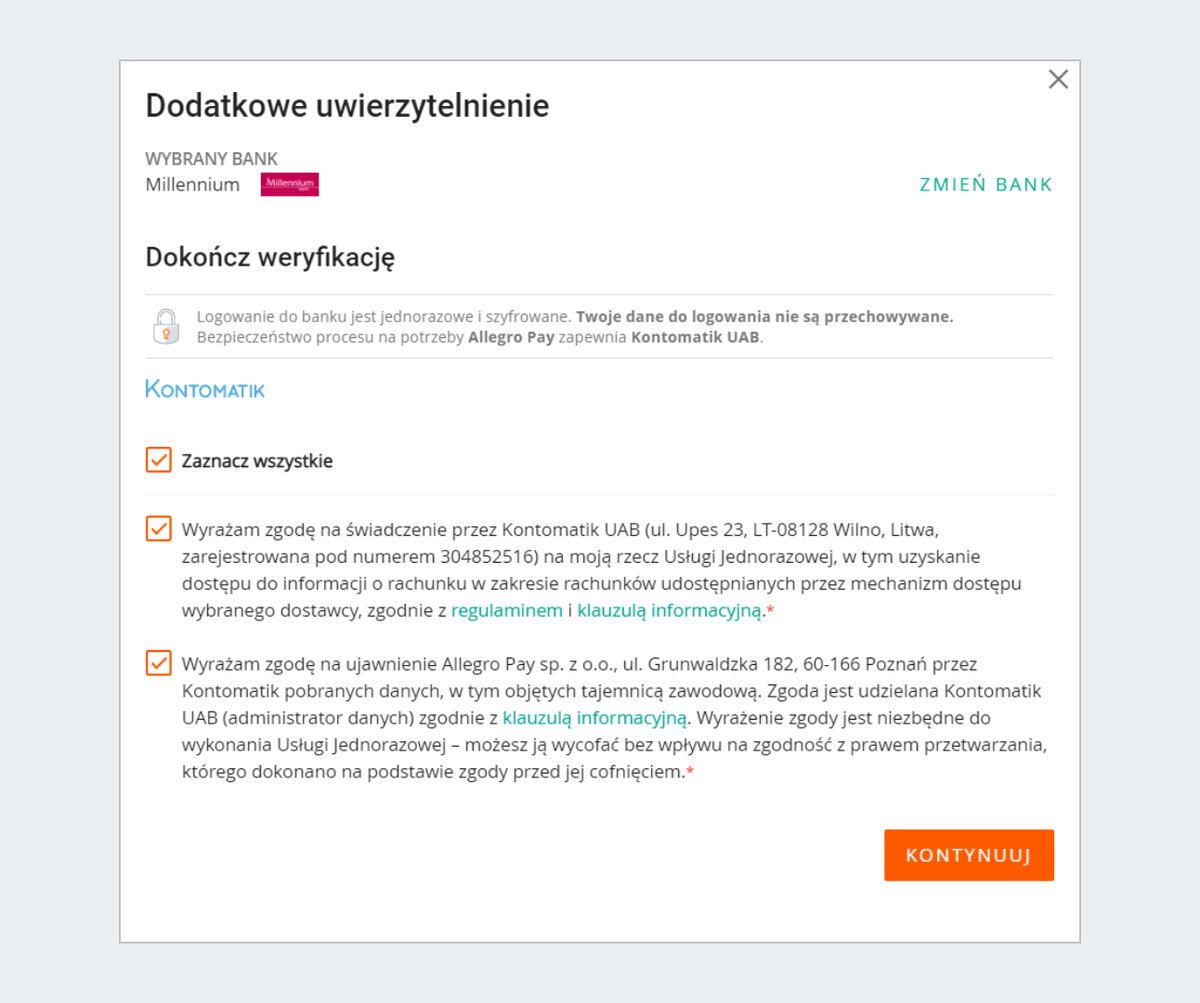The width and height of the screenshot is (1200, 1003).
Task: Open klauzulą informacyjną link in second consent
Action: [x=594, y=717]
